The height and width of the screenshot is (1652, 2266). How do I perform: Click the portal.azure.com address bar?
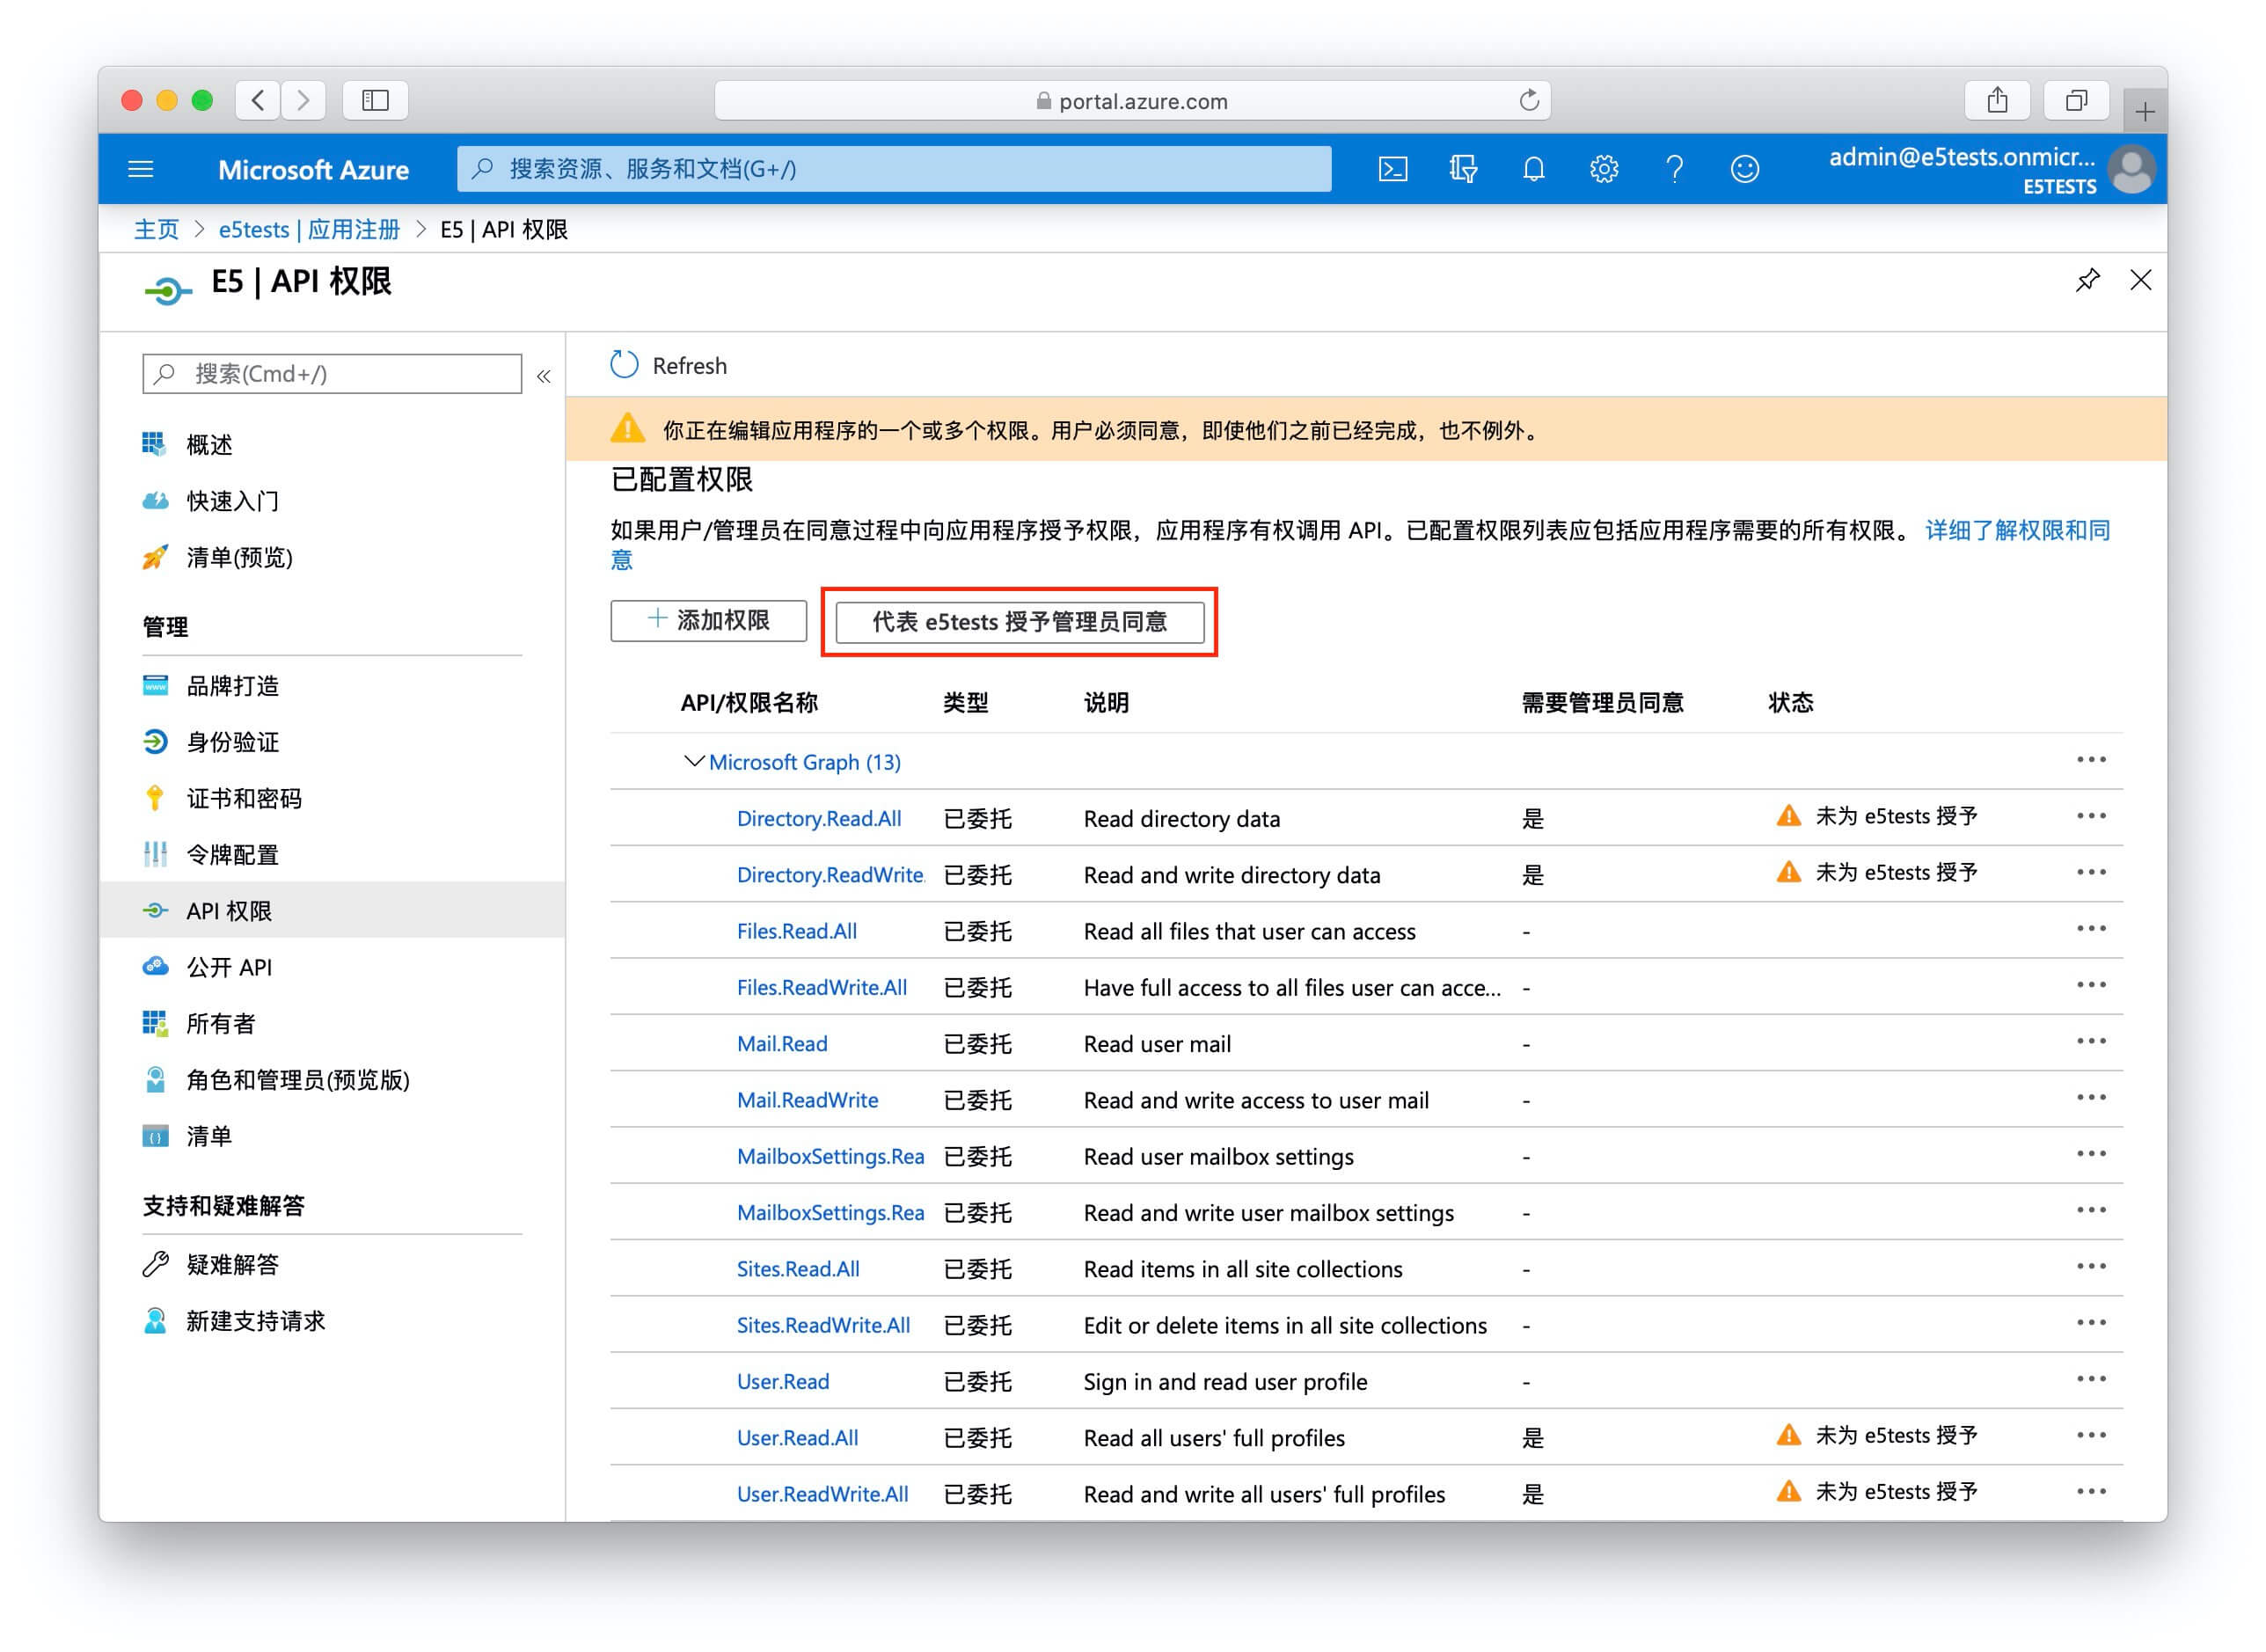coord(1132,100)
